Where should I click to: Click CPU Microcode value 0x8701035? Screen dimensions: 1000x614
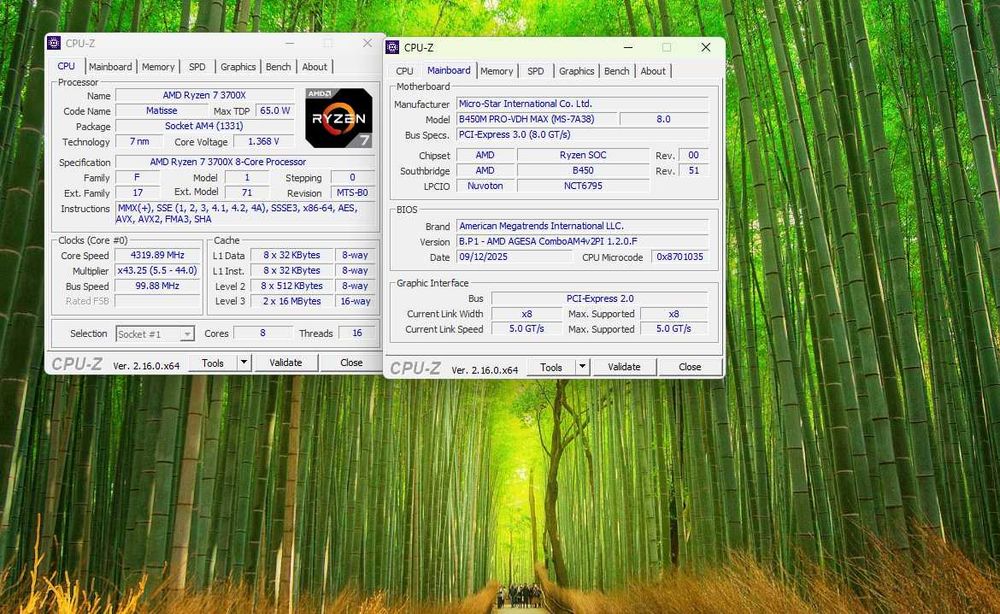[x=680, y=257]
